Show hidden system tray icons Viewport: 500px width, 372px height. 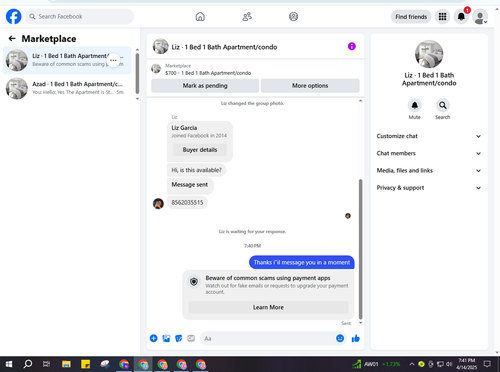tap(412, 364)
